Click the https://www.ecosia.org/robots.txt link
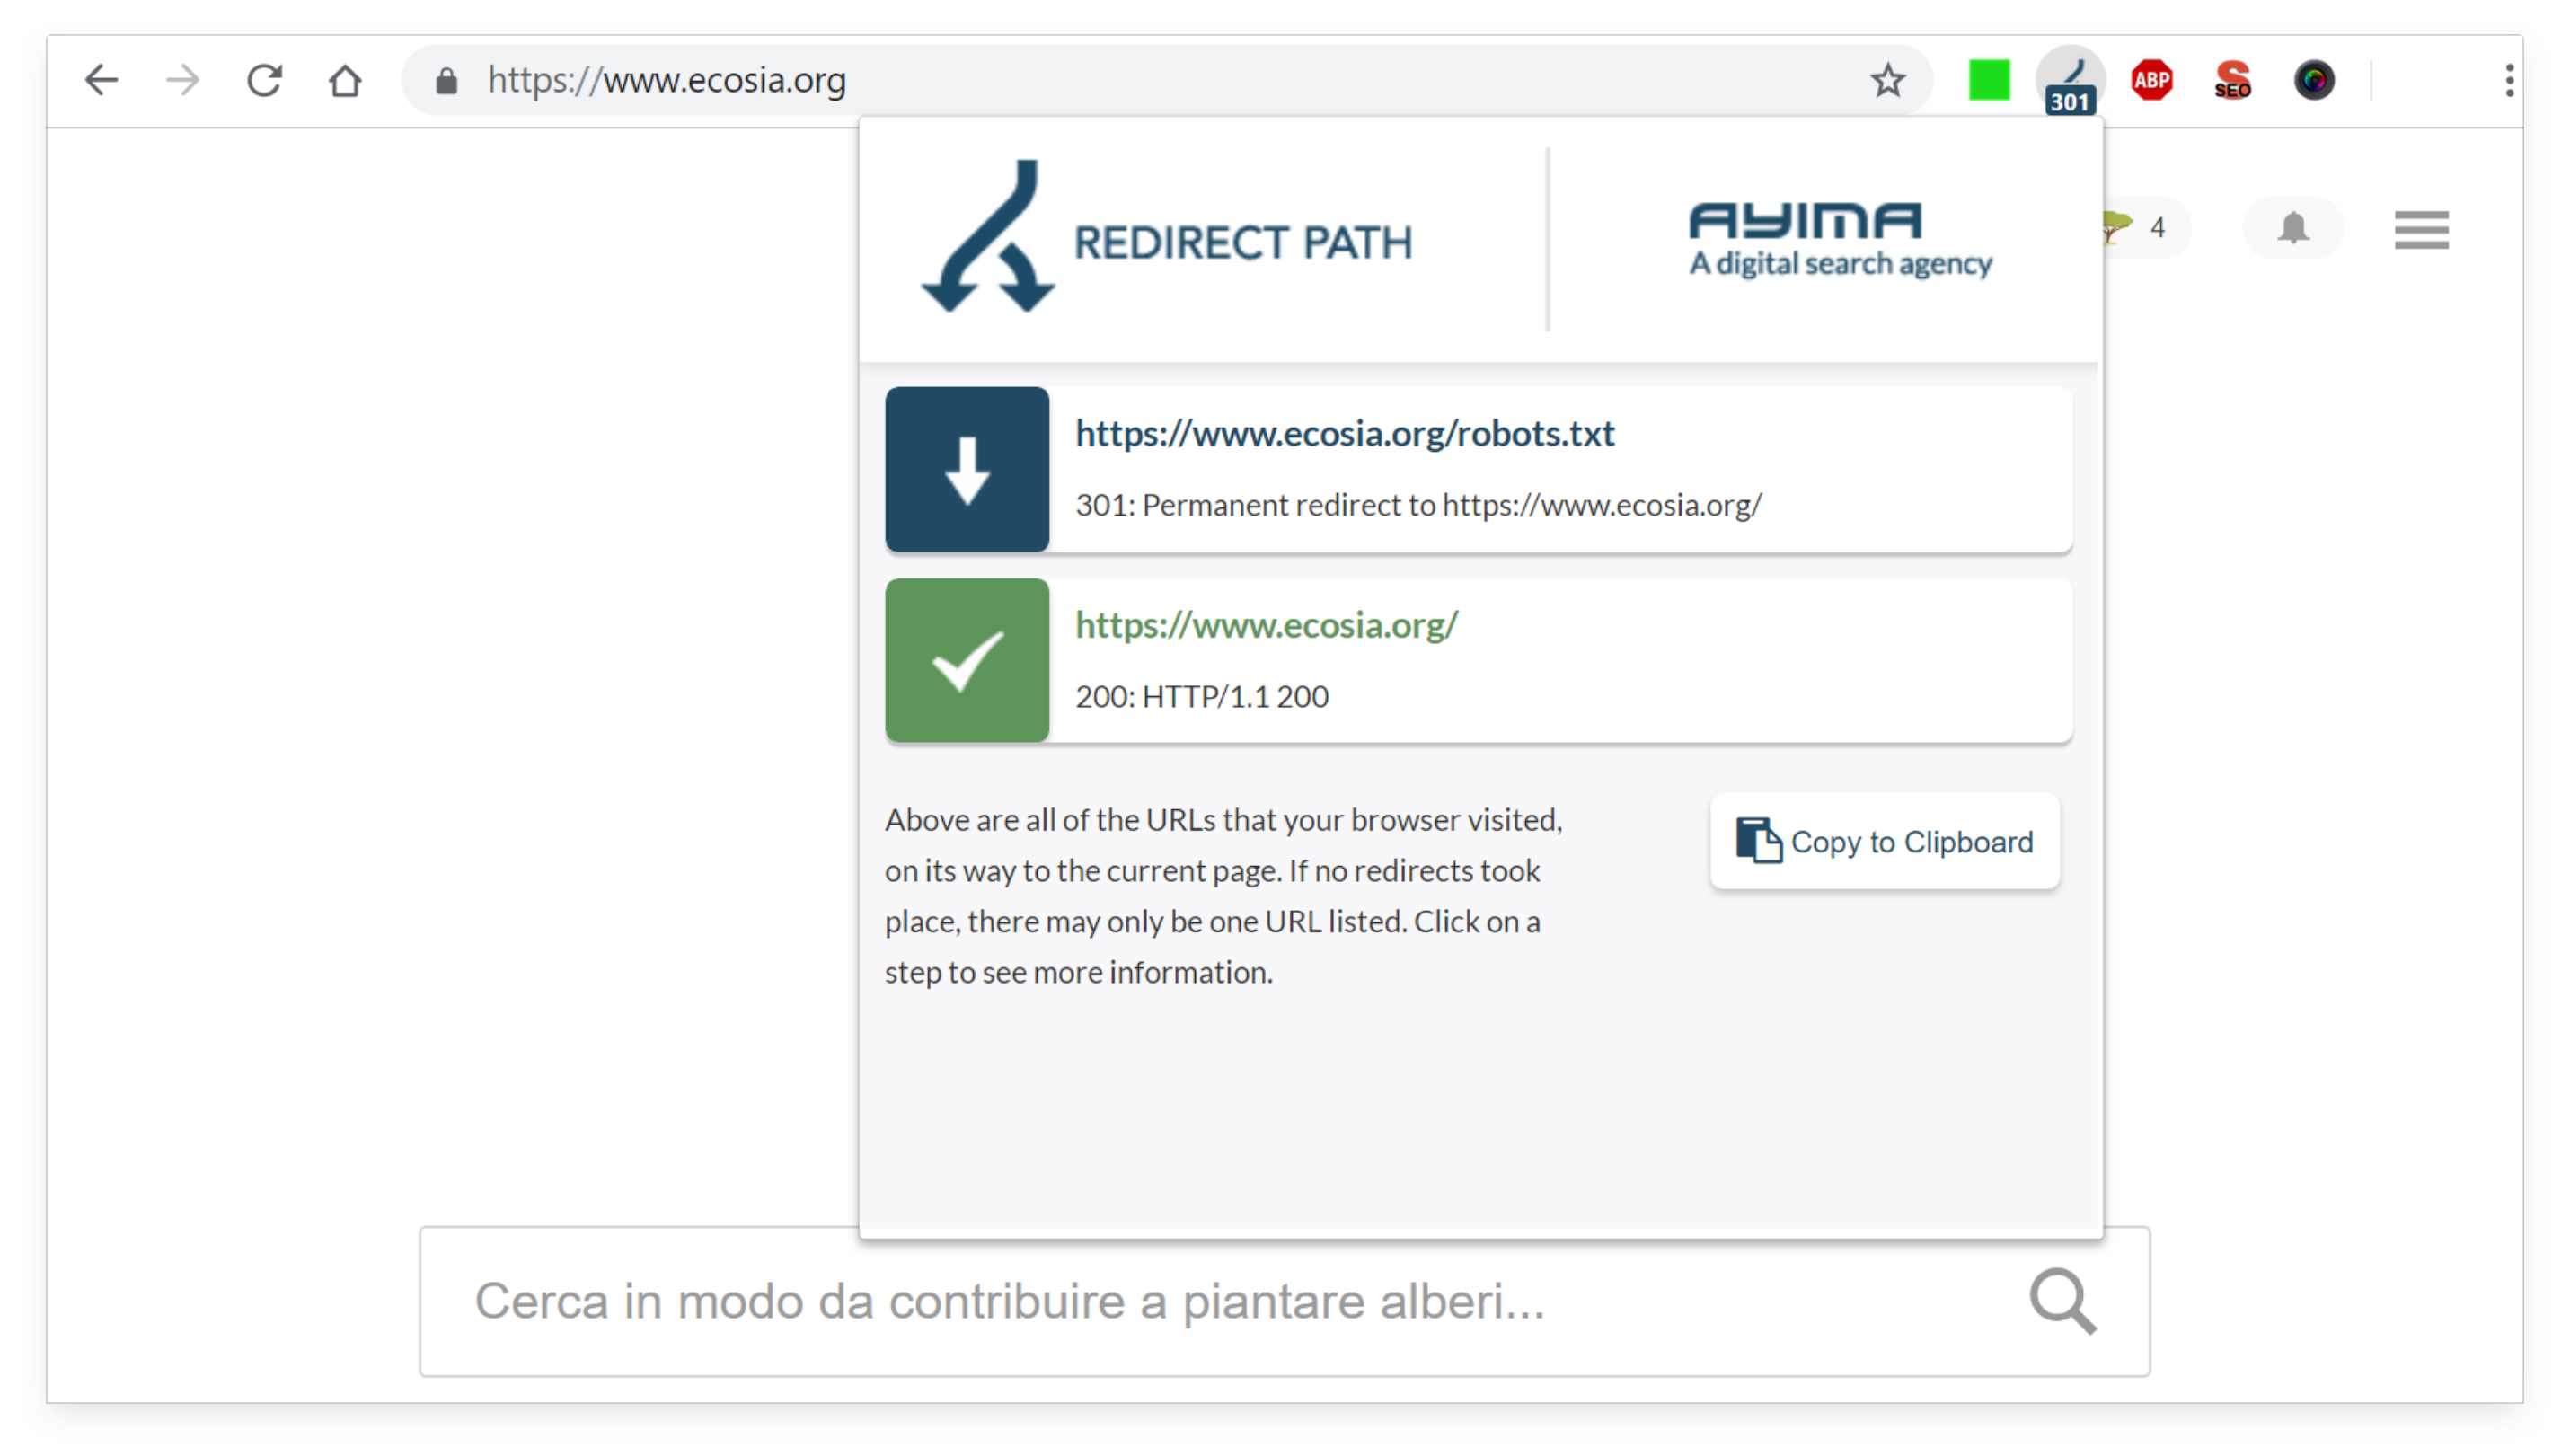Screen dimensions: 2570x1456 tap(1347, 430)
